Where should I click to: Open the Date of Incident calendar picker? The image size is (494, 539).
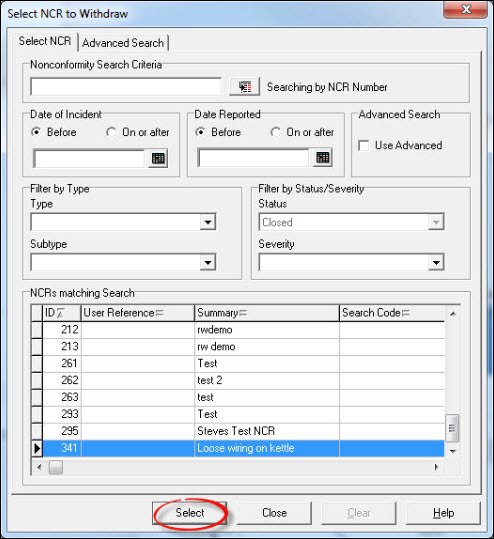[x=158, y=158]
